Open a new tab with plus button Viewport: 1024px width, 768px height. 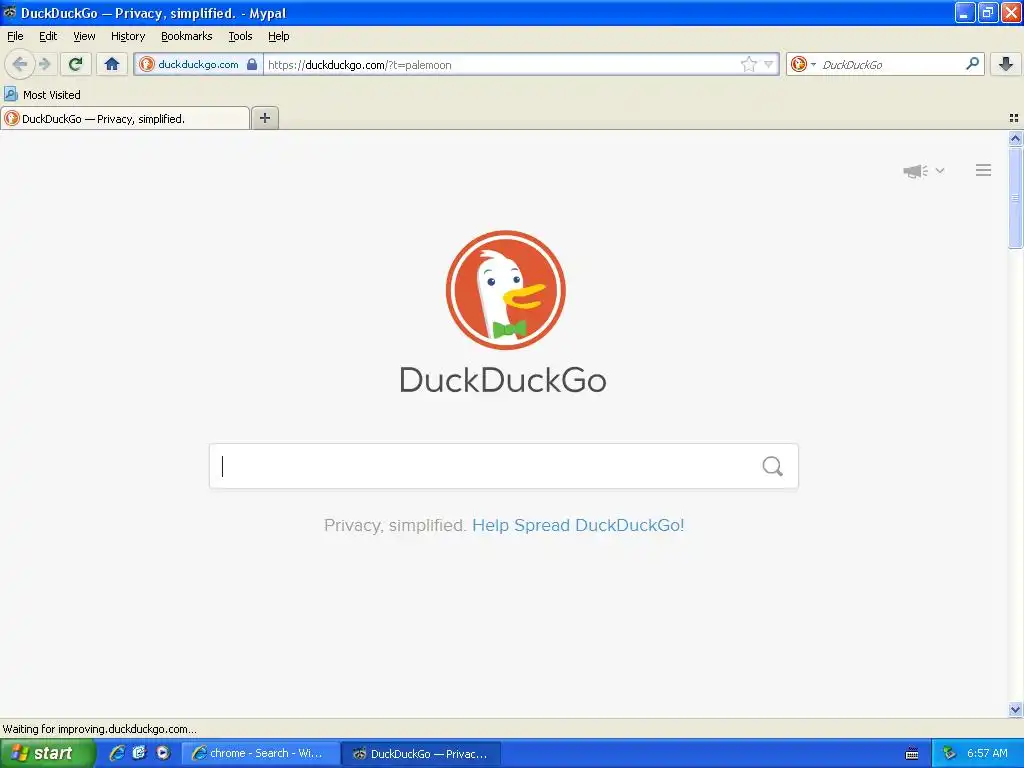265,118
